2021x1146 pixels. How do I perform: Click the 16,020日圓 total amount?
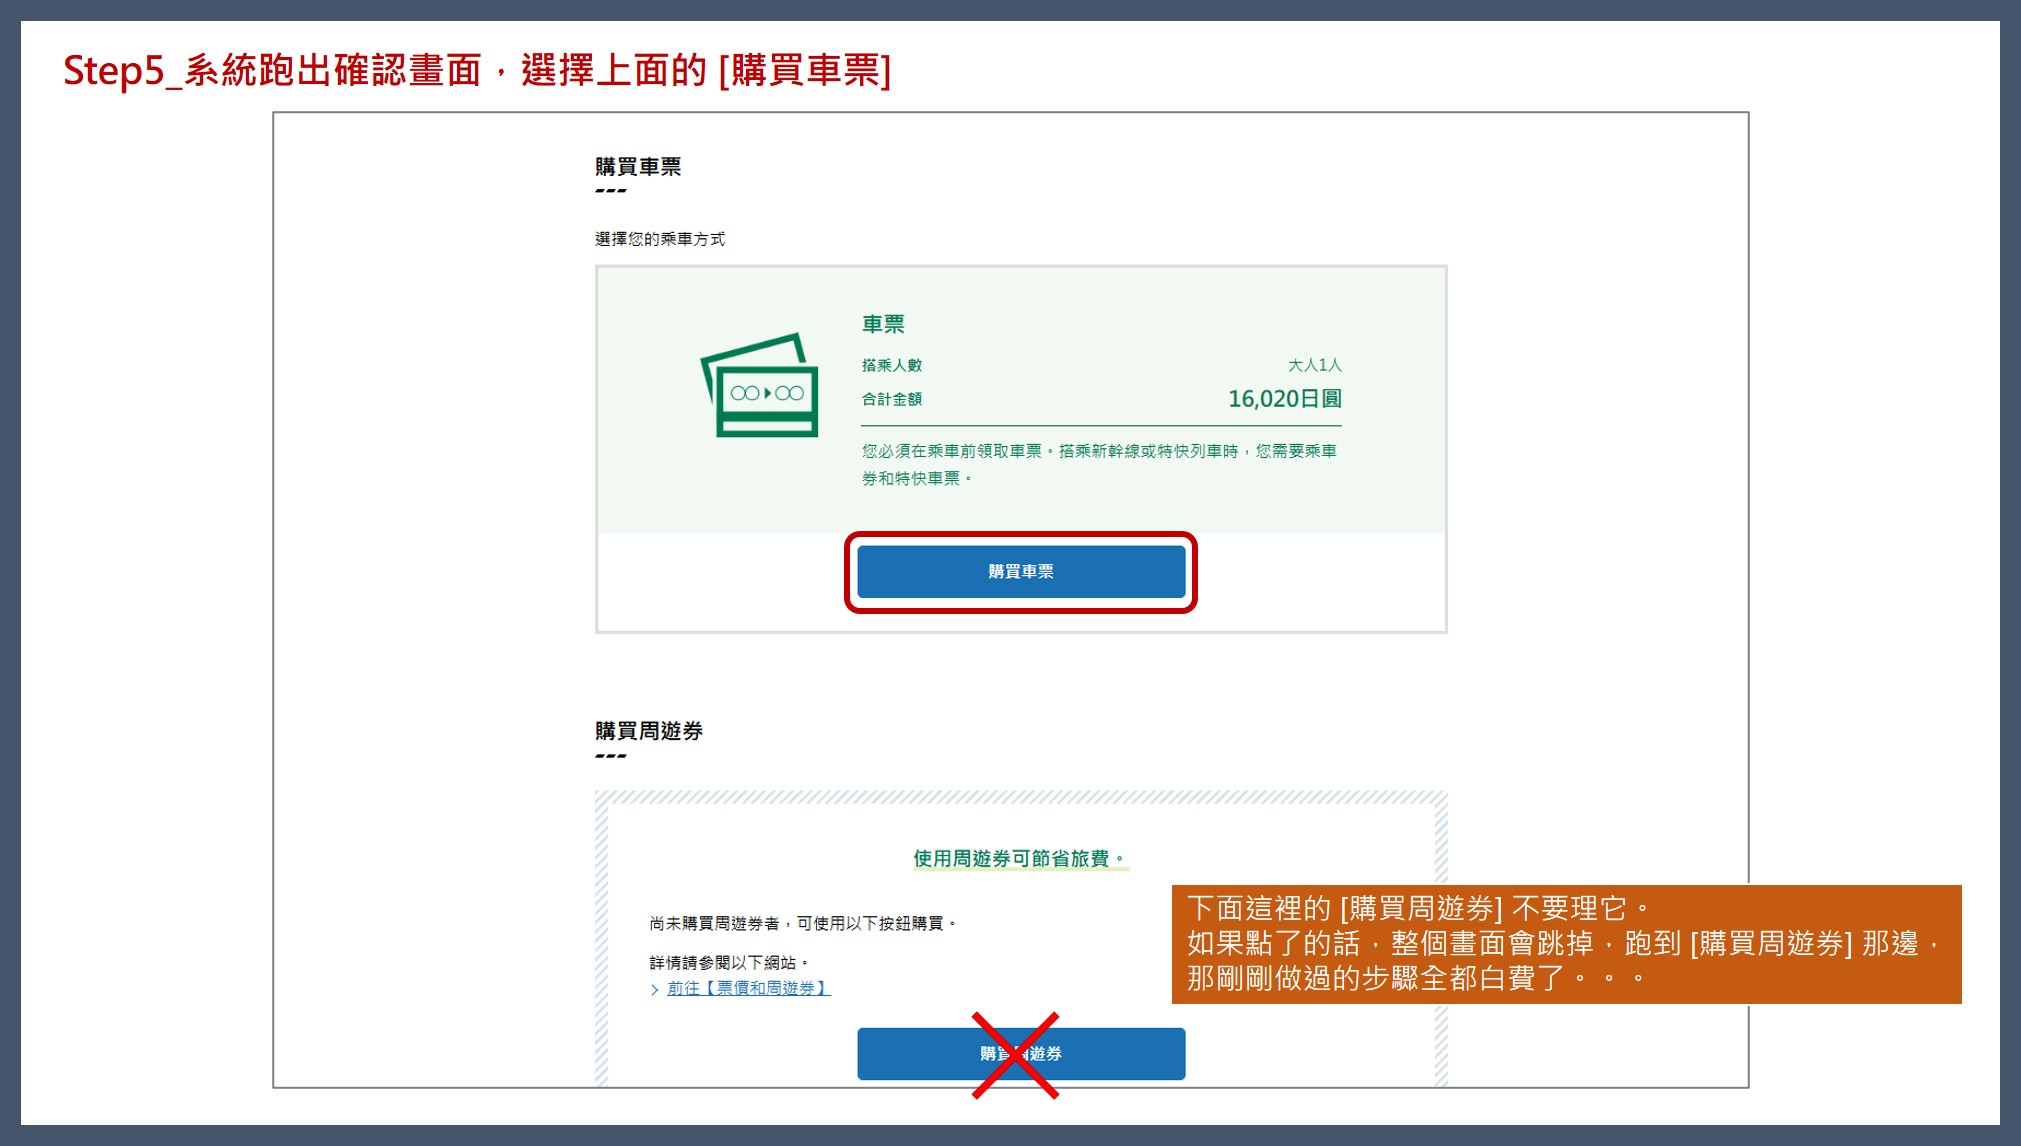1284,399
